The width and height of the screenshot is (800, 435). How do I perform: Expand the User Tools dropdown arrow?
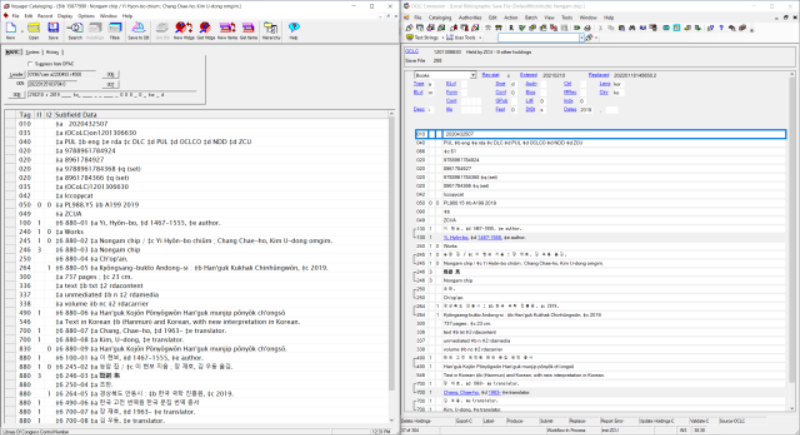tap(480, 38)
